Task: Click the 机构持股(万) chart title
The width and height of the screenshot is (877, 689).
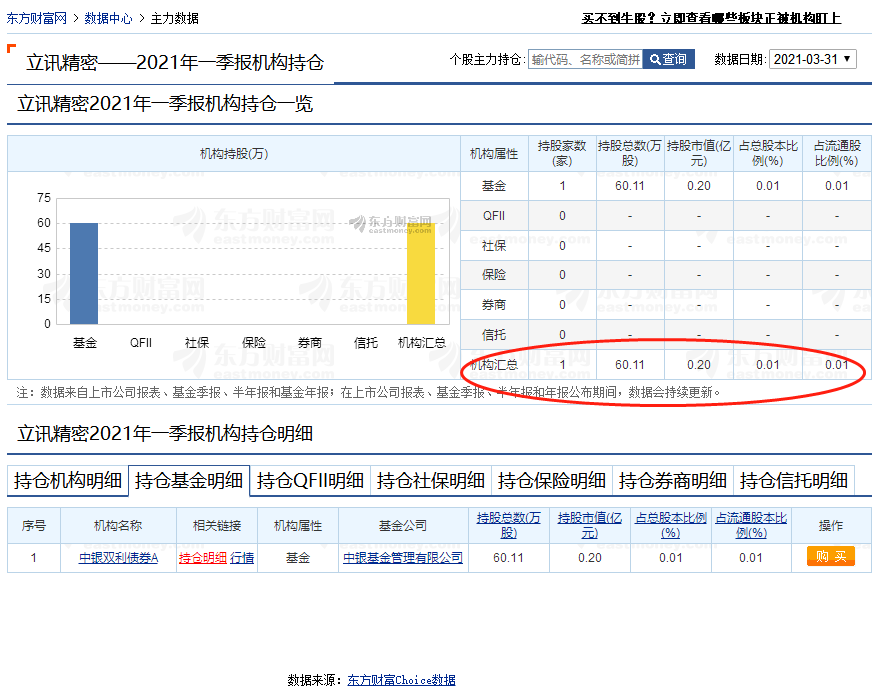Action: (234, 153)
